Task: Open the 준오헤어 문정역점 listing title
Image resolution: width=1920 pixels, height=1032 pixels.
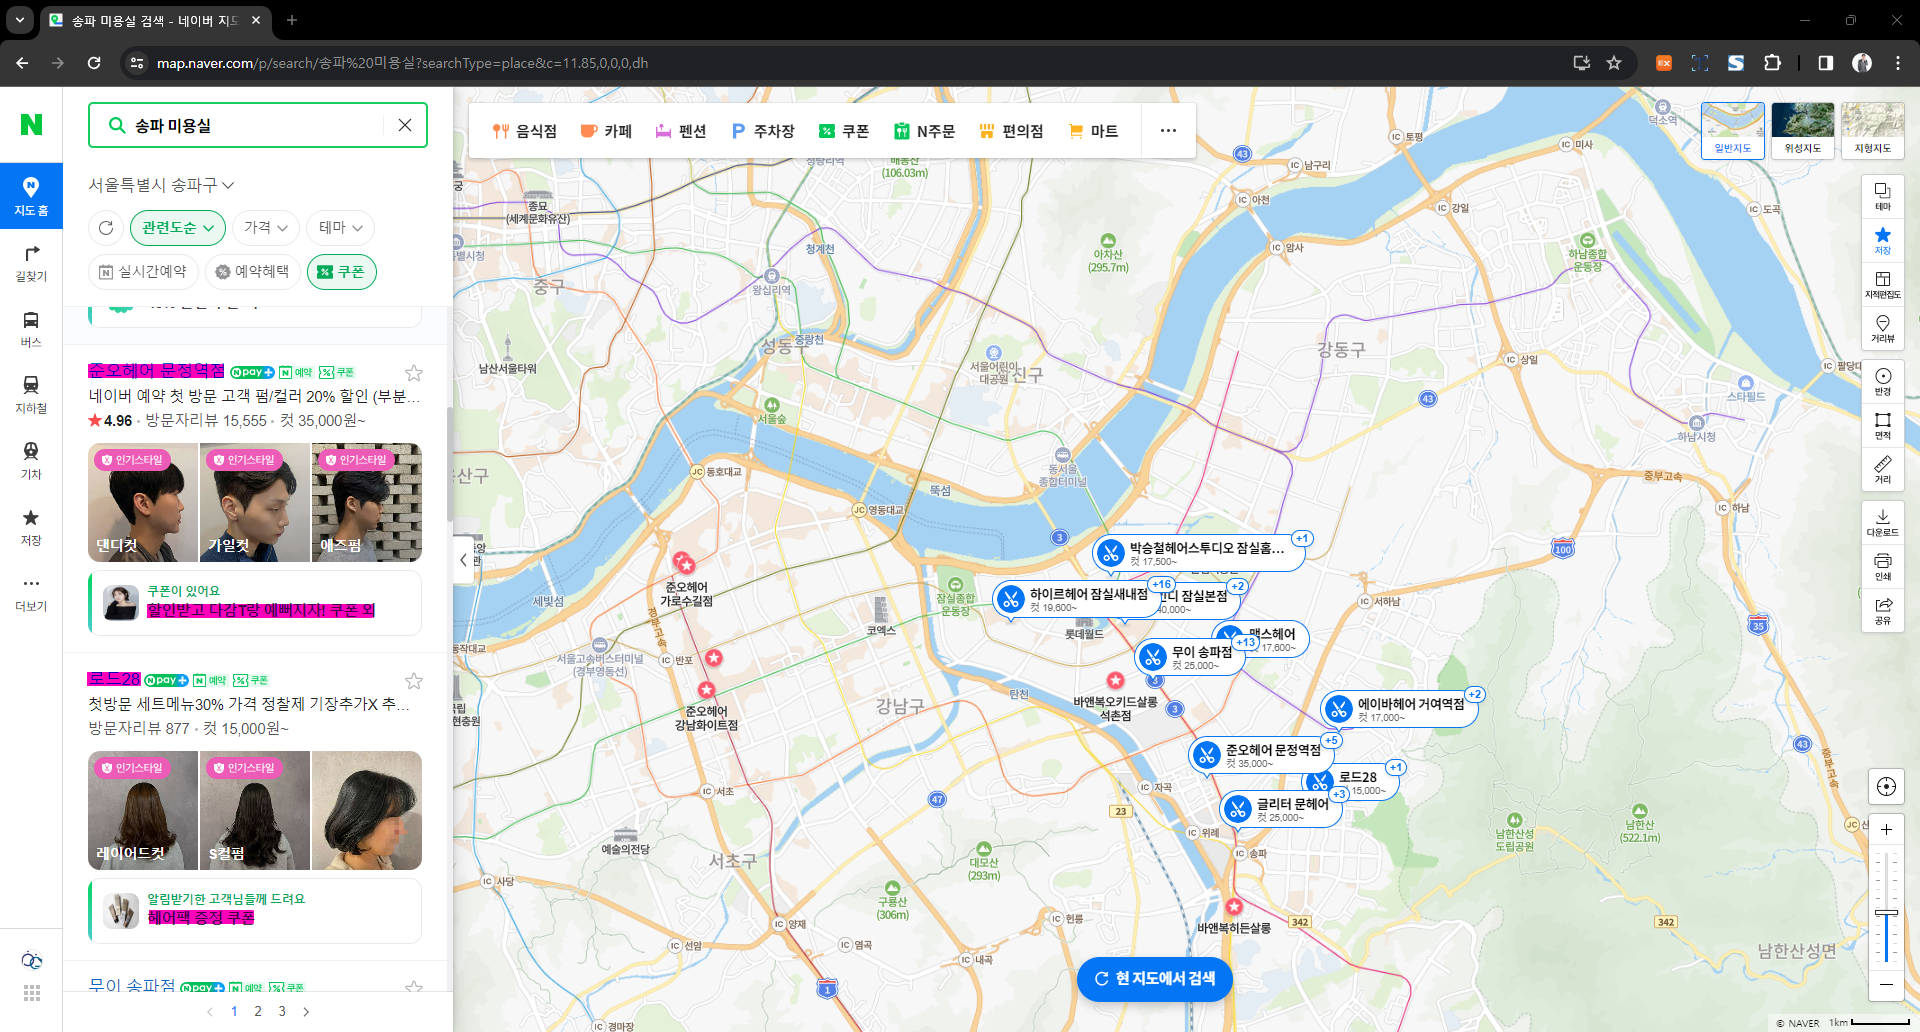Action: click(157, 371)
